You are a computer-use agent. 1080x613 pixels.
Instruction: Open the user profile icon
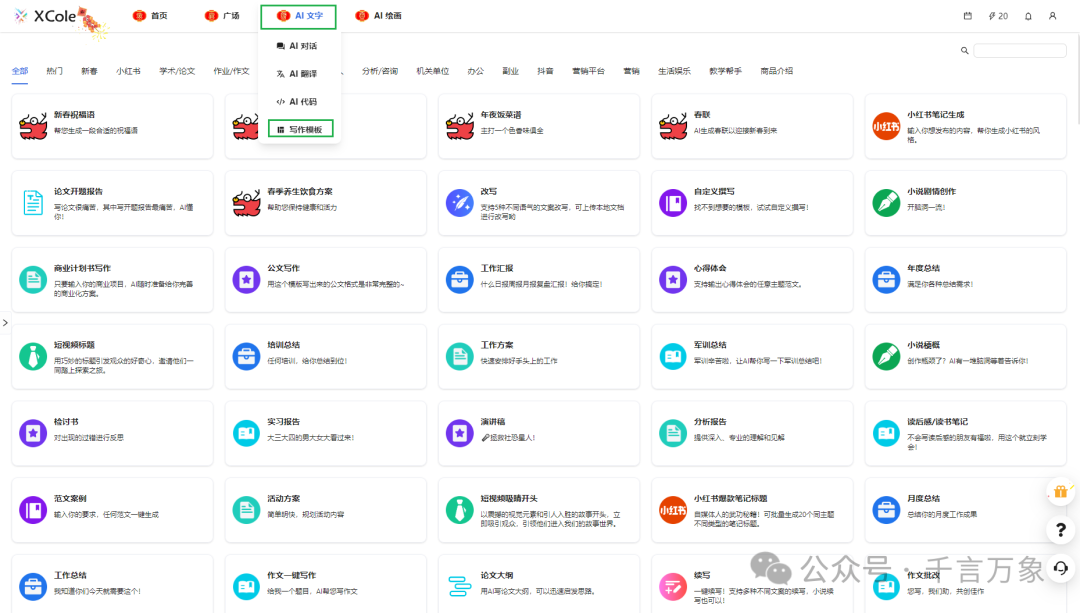tap(1052, 16)
